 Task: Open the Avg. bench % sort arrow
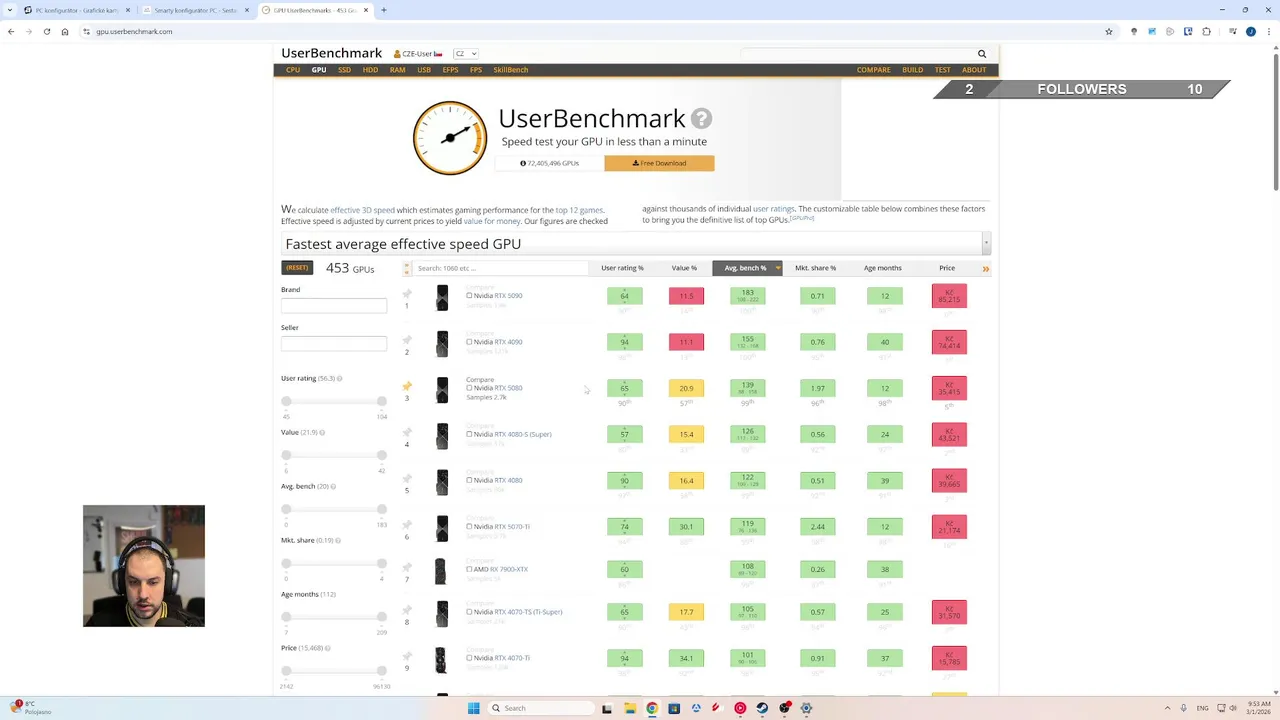(x=777, y=268)
